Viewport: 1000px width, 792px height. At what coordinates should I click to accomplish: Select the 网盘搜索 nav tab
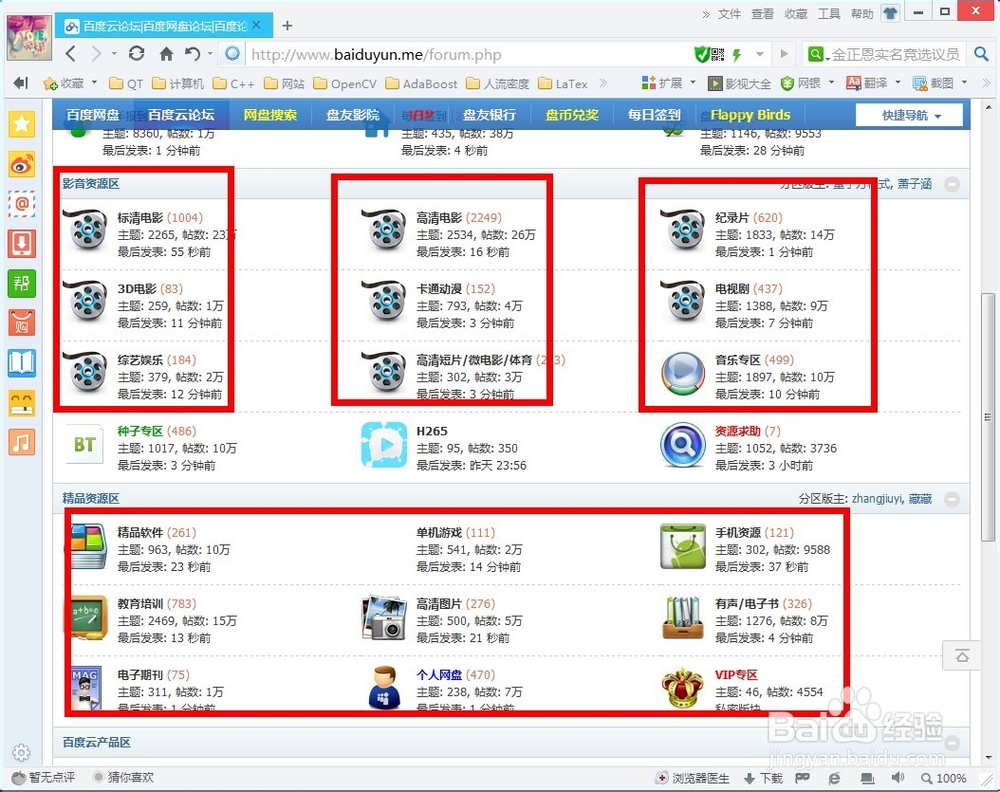tap(270, 115)
